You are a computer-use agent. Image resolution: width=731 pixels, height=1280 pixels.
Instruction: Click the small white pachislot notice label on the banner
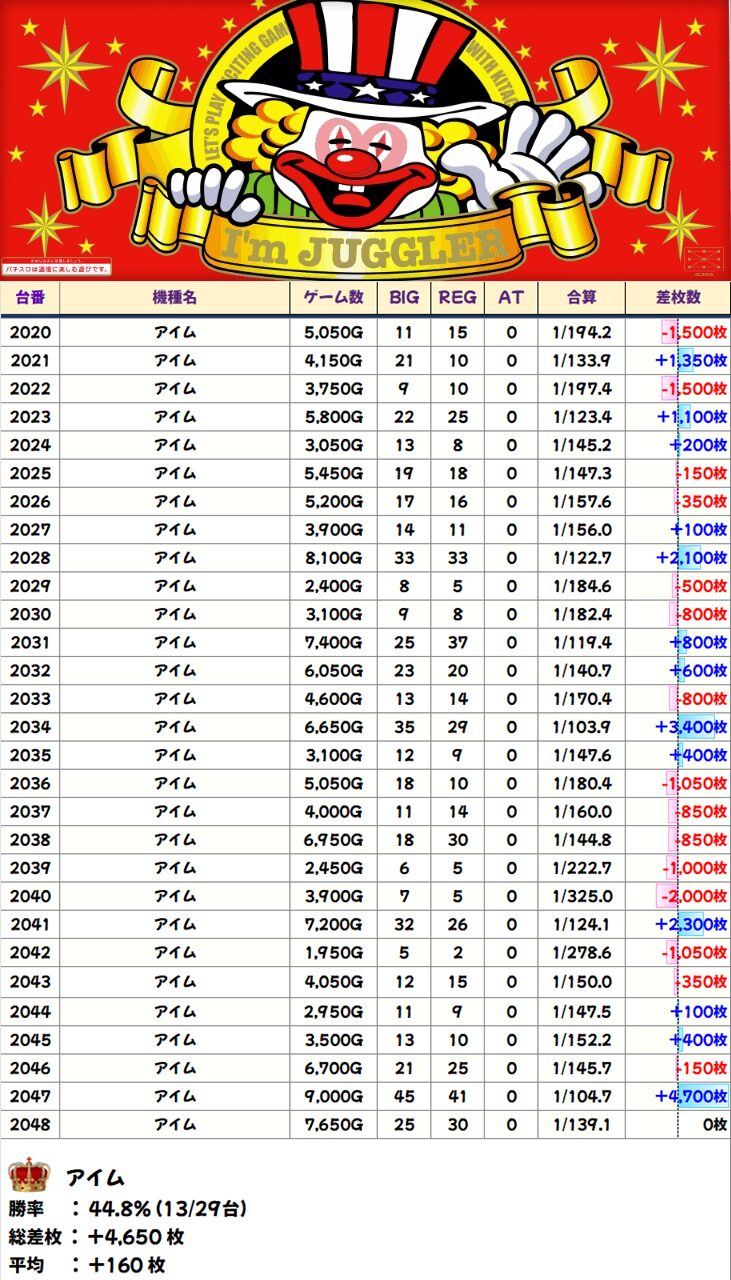point(56,269)
